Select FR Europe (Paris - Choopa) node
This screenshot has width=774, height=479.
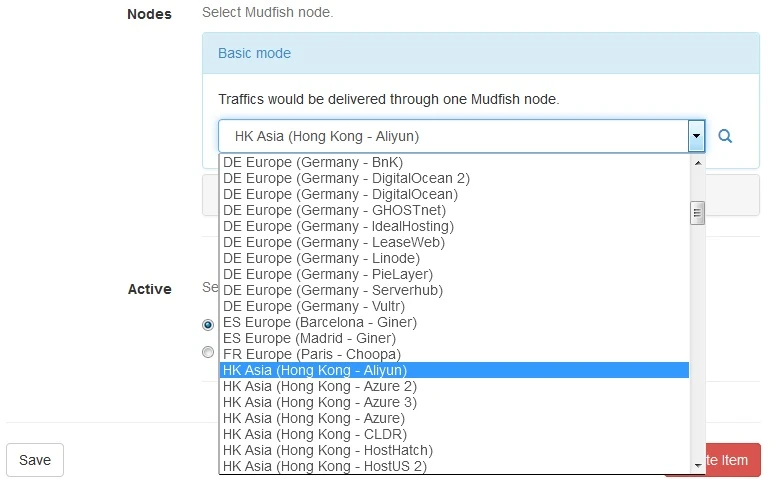coord(311,354)
